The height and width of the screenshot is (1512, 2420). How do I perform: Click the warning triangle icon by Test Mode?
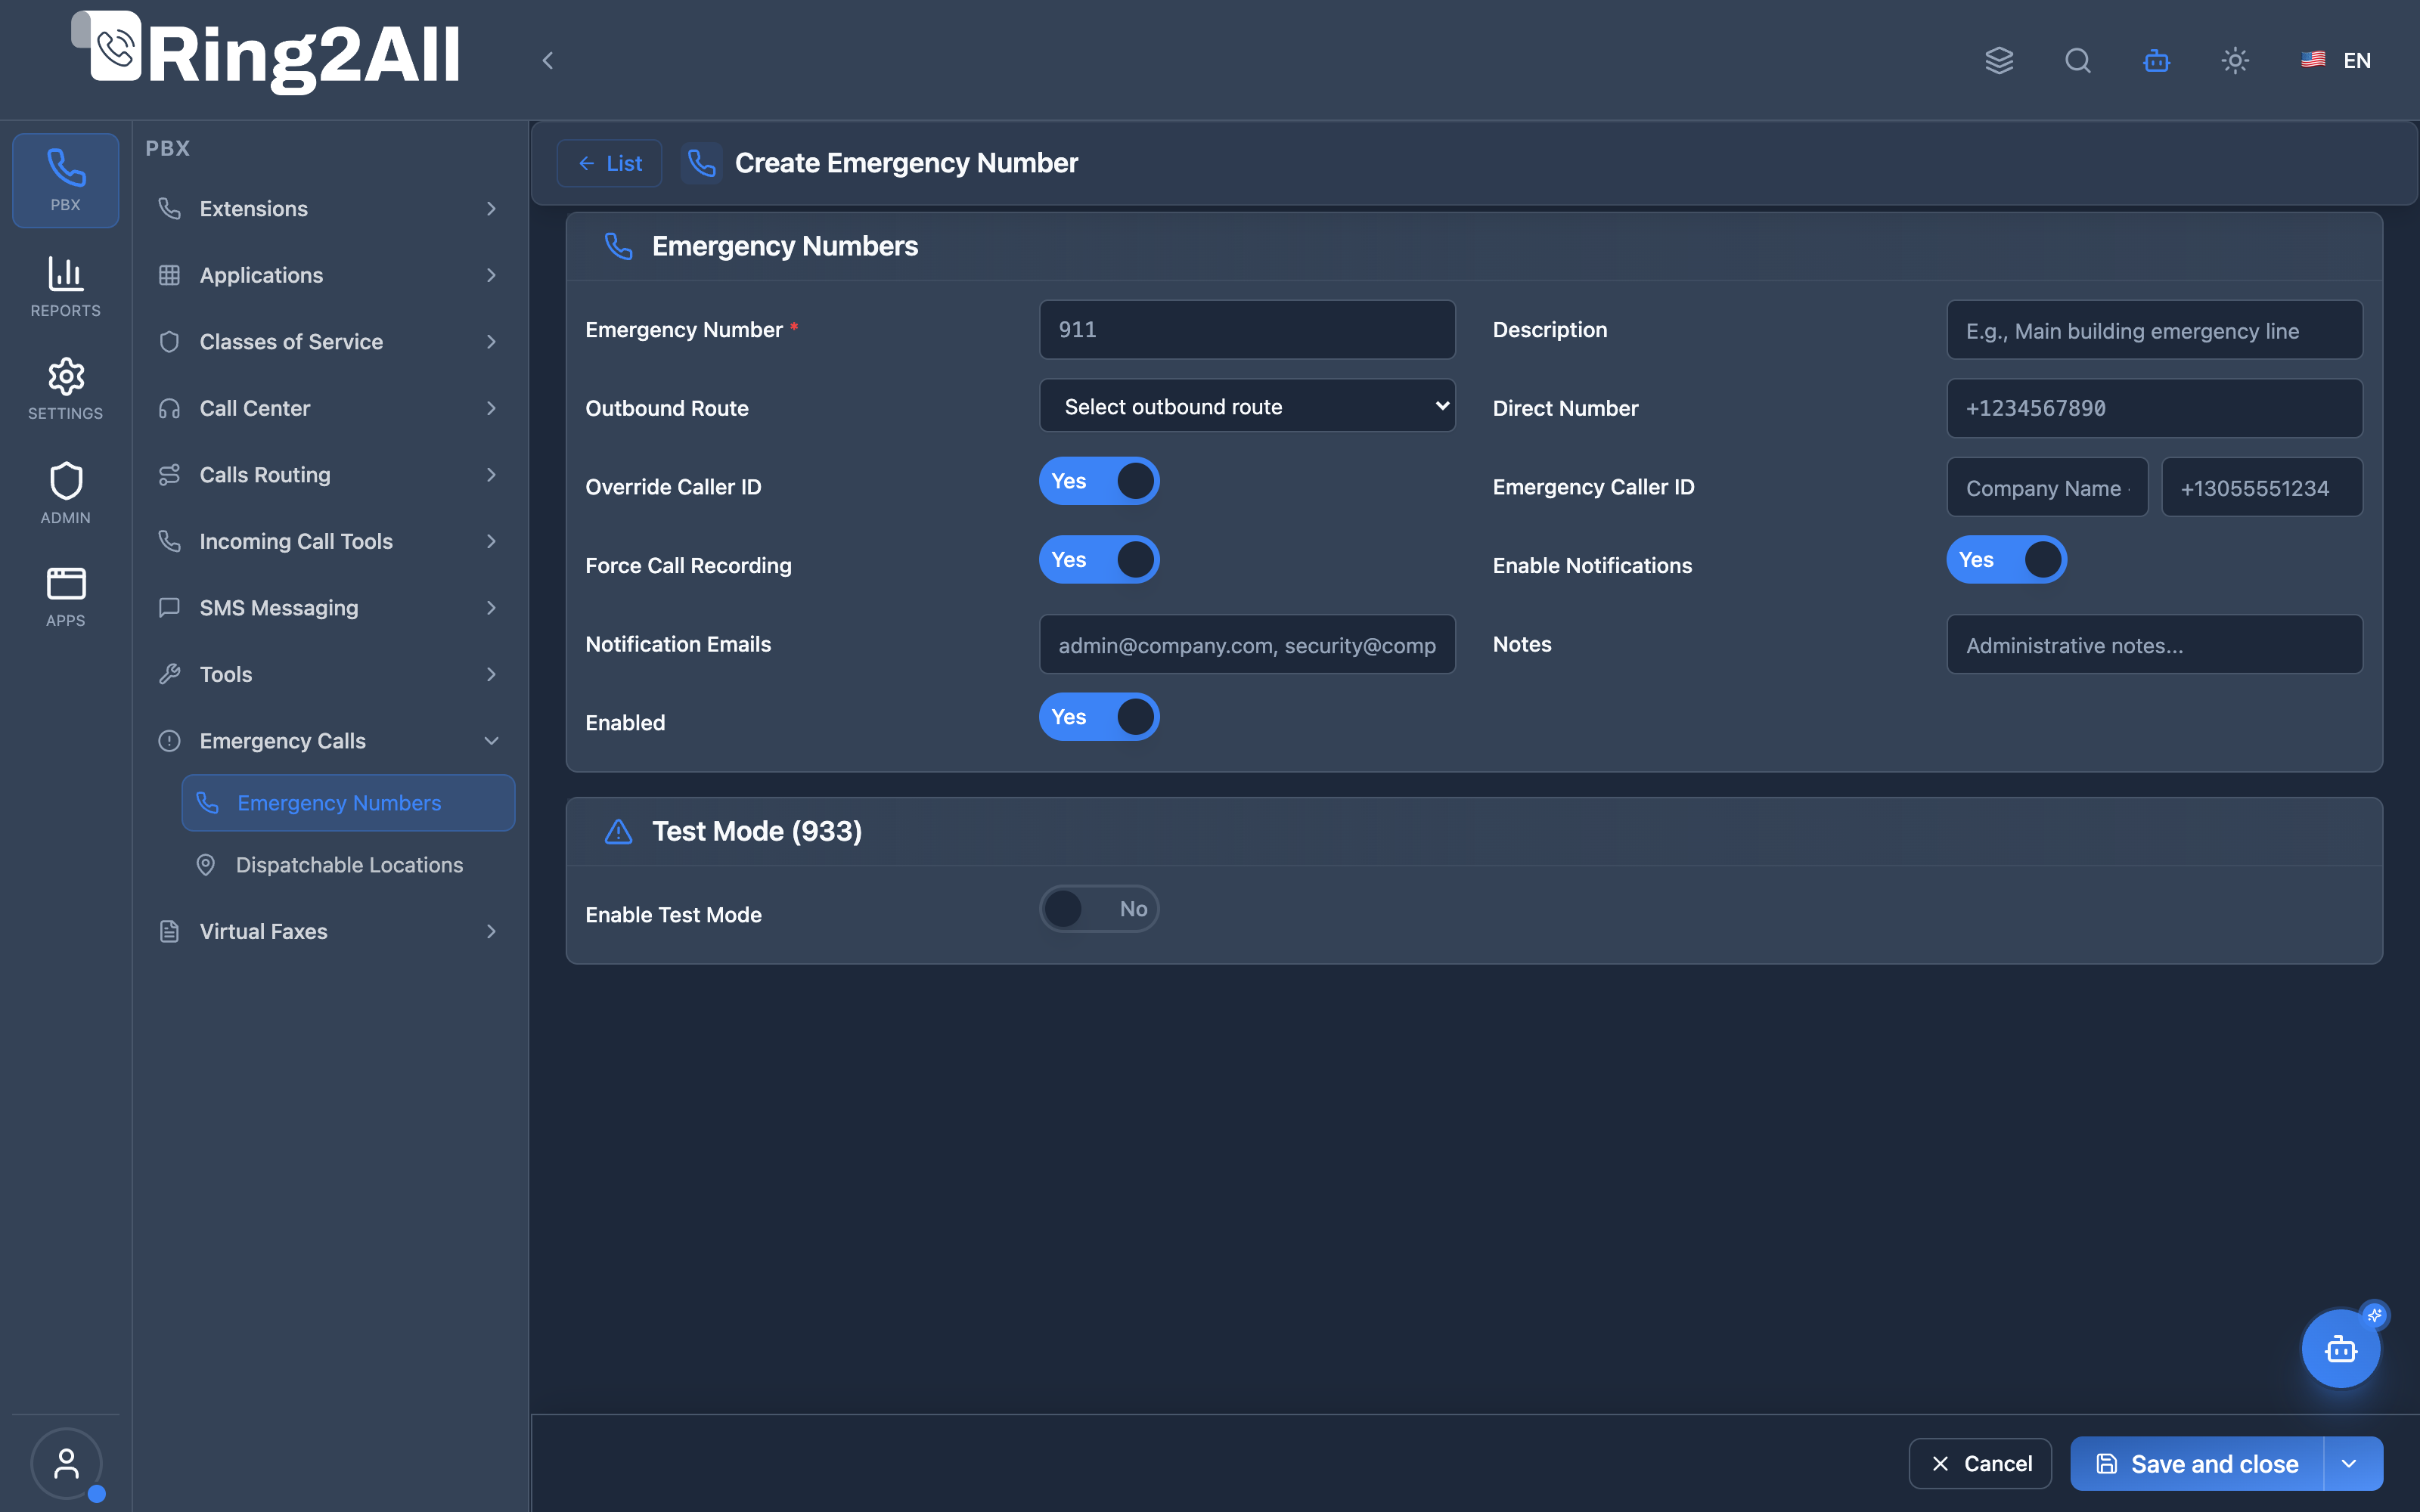click(x=619, y=832)
